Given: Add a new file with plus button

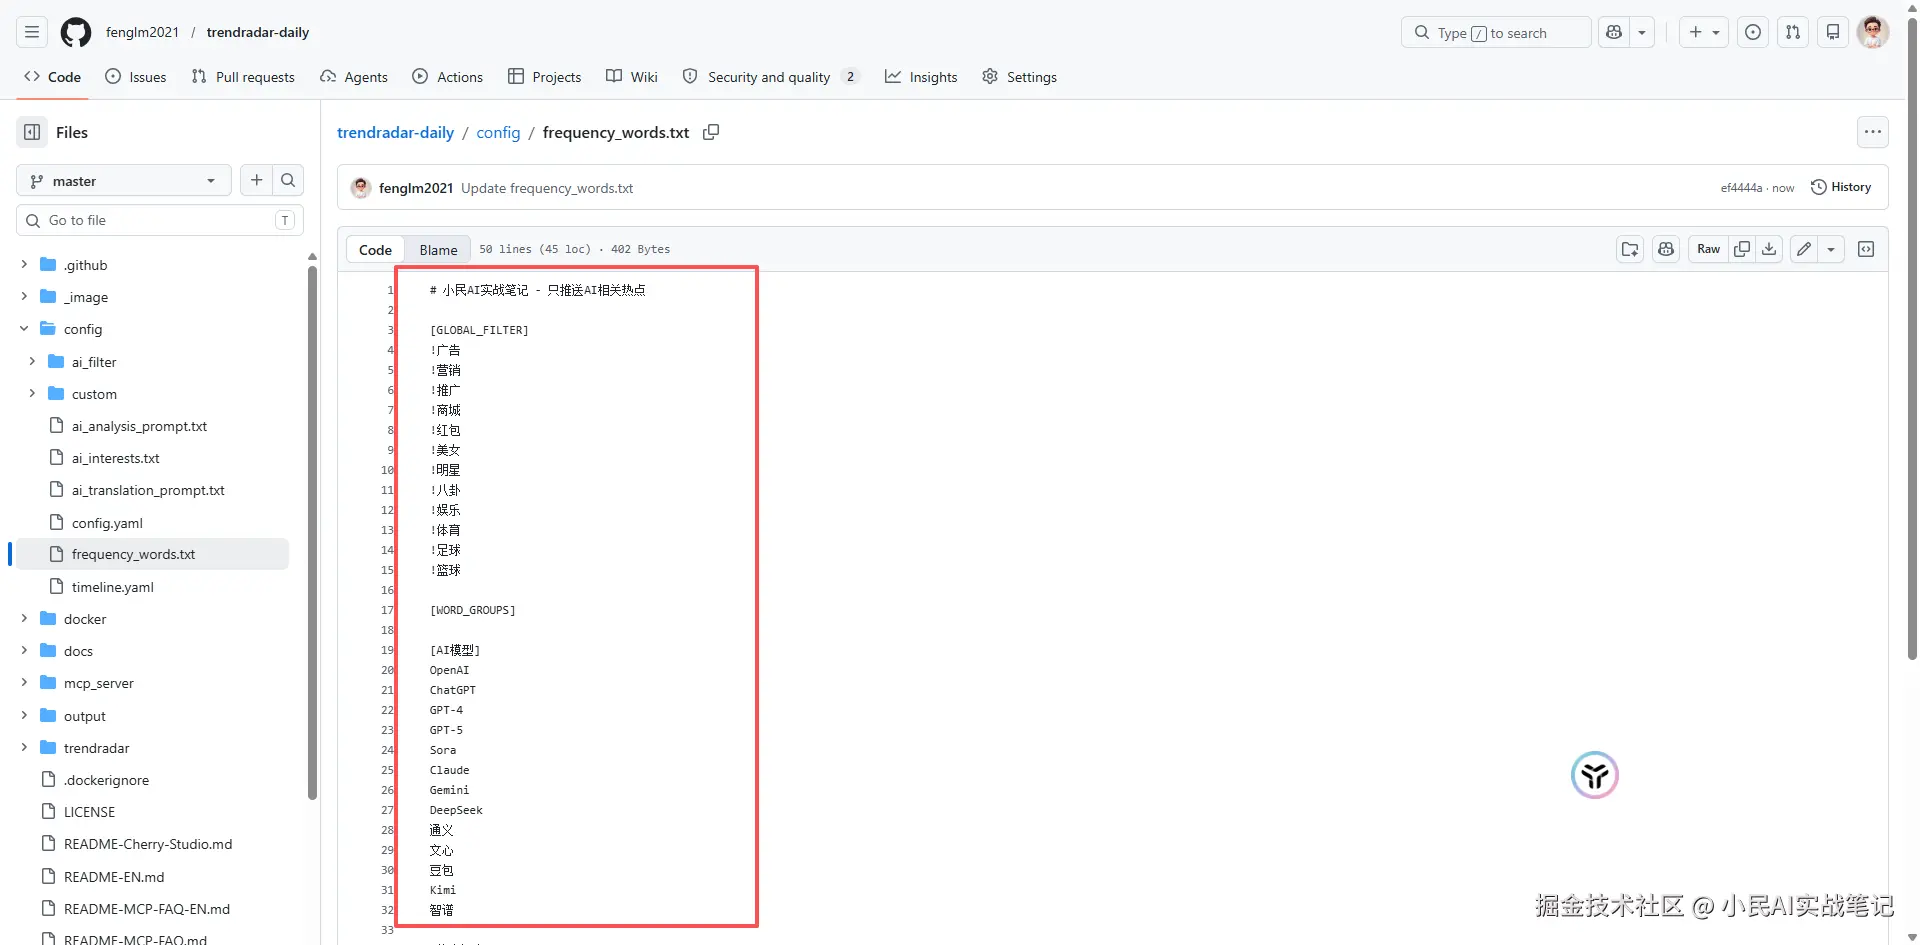Looking at the screenshot, I should pyautogui.click(x=257, y=180).
